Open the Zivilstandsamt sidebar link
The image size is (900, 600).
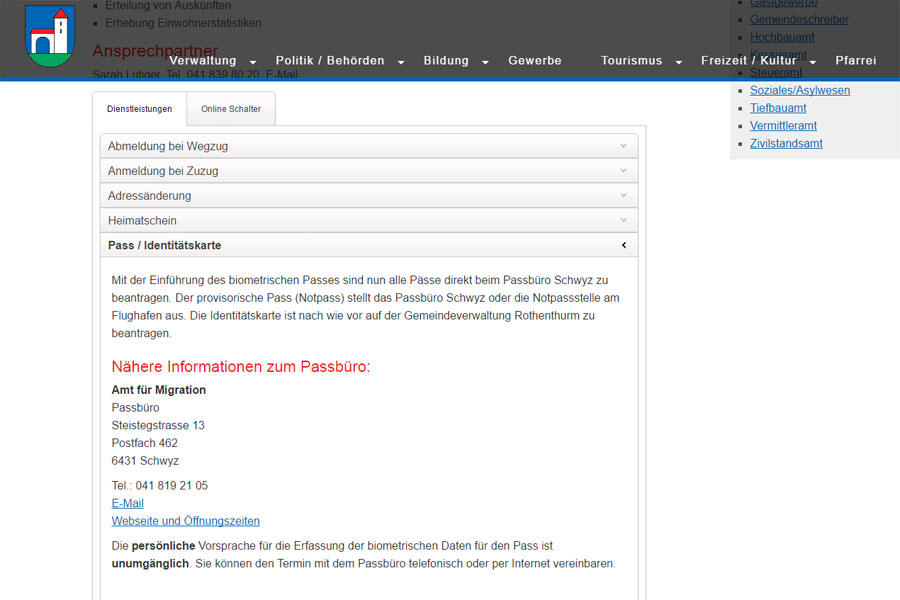pos(786,144)
